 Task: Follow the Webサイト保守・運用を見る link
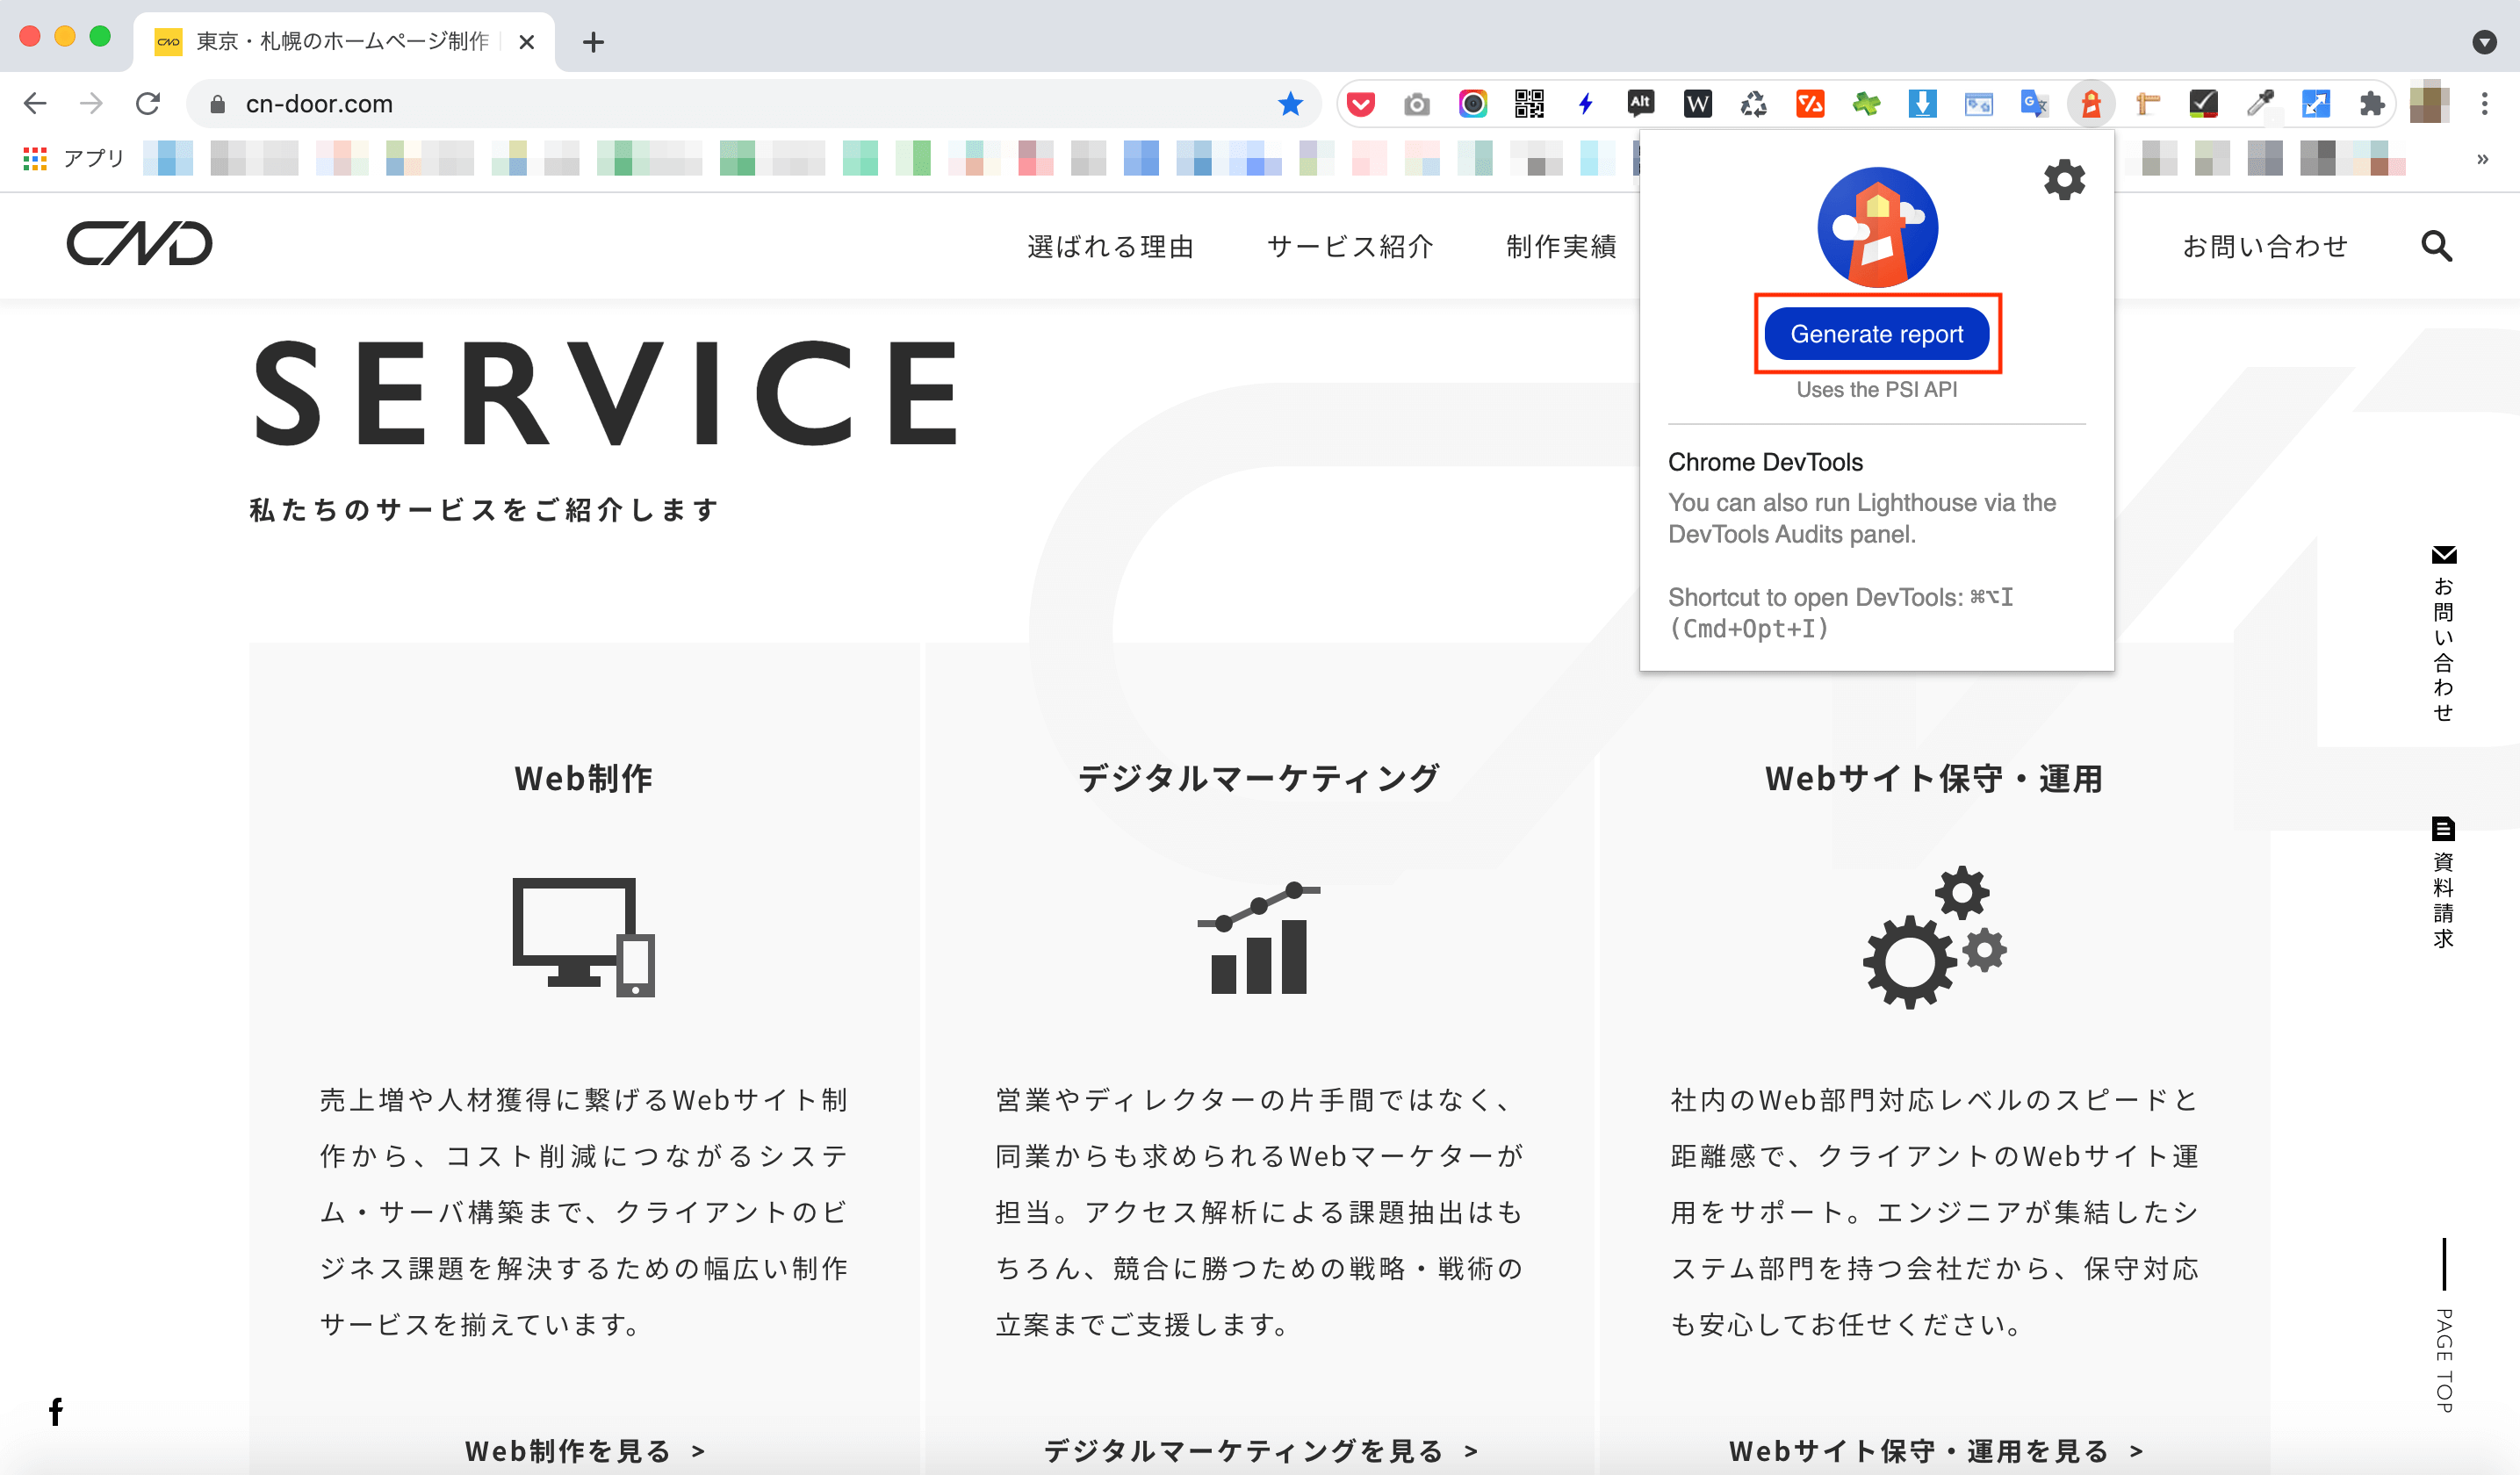pos(1936,1450)
